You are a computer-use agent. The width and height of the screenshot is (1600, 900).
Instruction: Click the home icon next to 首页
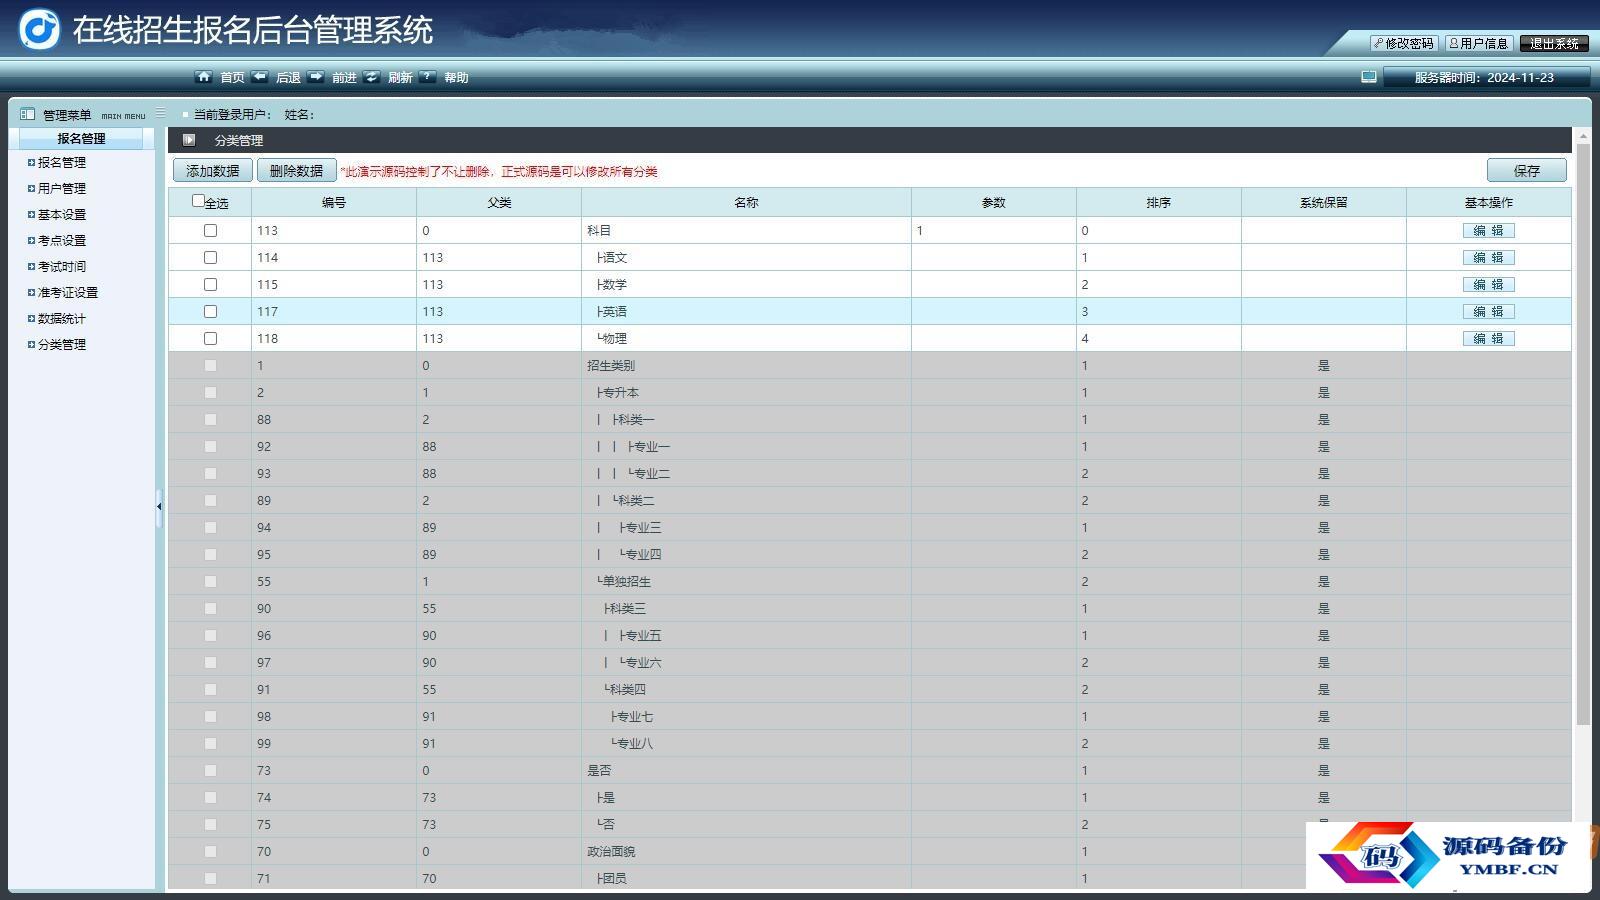[204, 76]
